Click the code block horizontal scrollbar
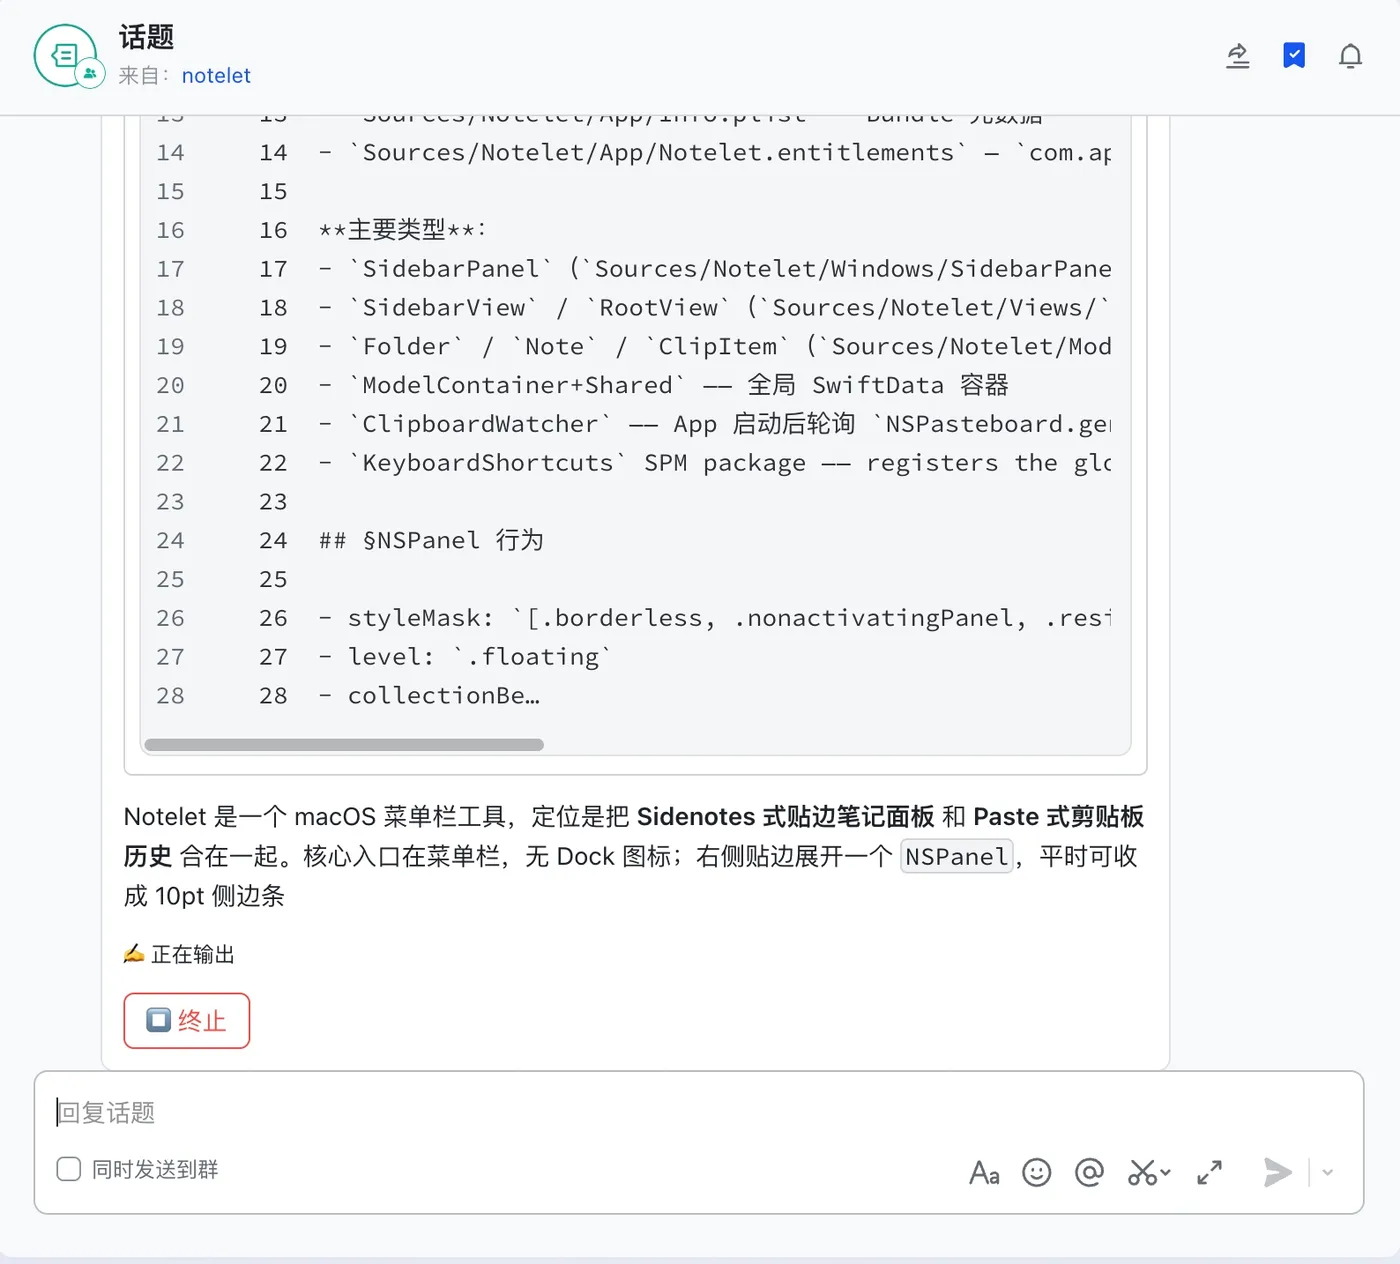 pos(344,745)
